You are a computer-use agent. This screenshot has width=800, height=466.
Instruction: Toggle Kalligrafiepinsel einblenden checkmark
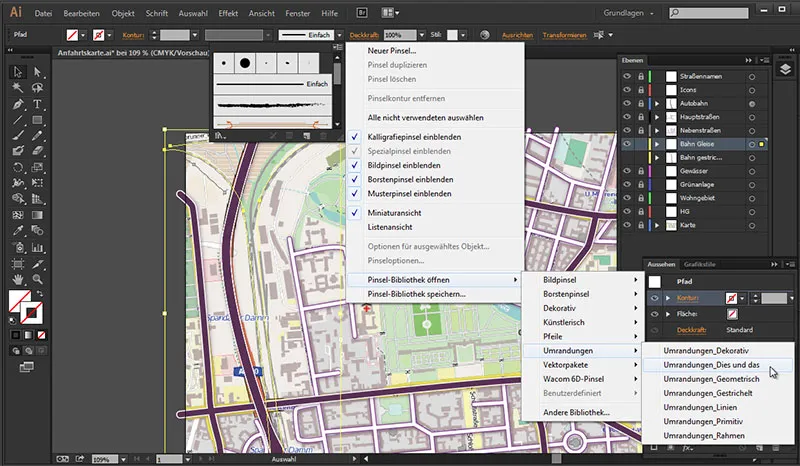coord(355,137)
